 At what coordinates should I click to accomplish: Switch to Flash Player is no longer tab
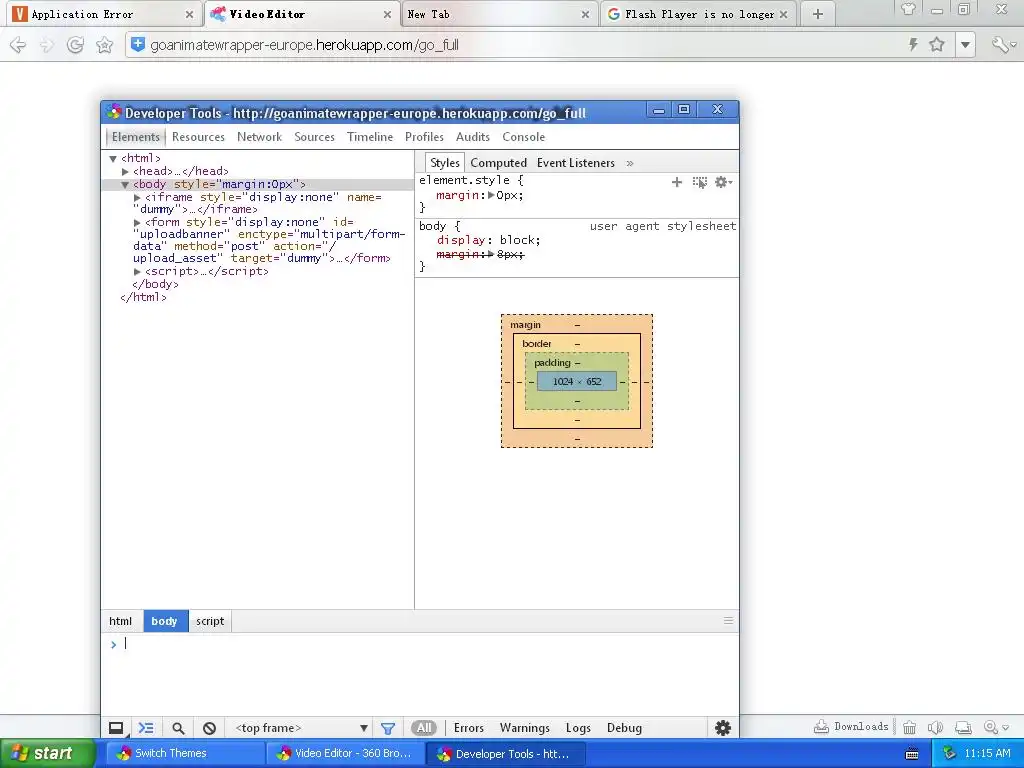tap(698, 14)
